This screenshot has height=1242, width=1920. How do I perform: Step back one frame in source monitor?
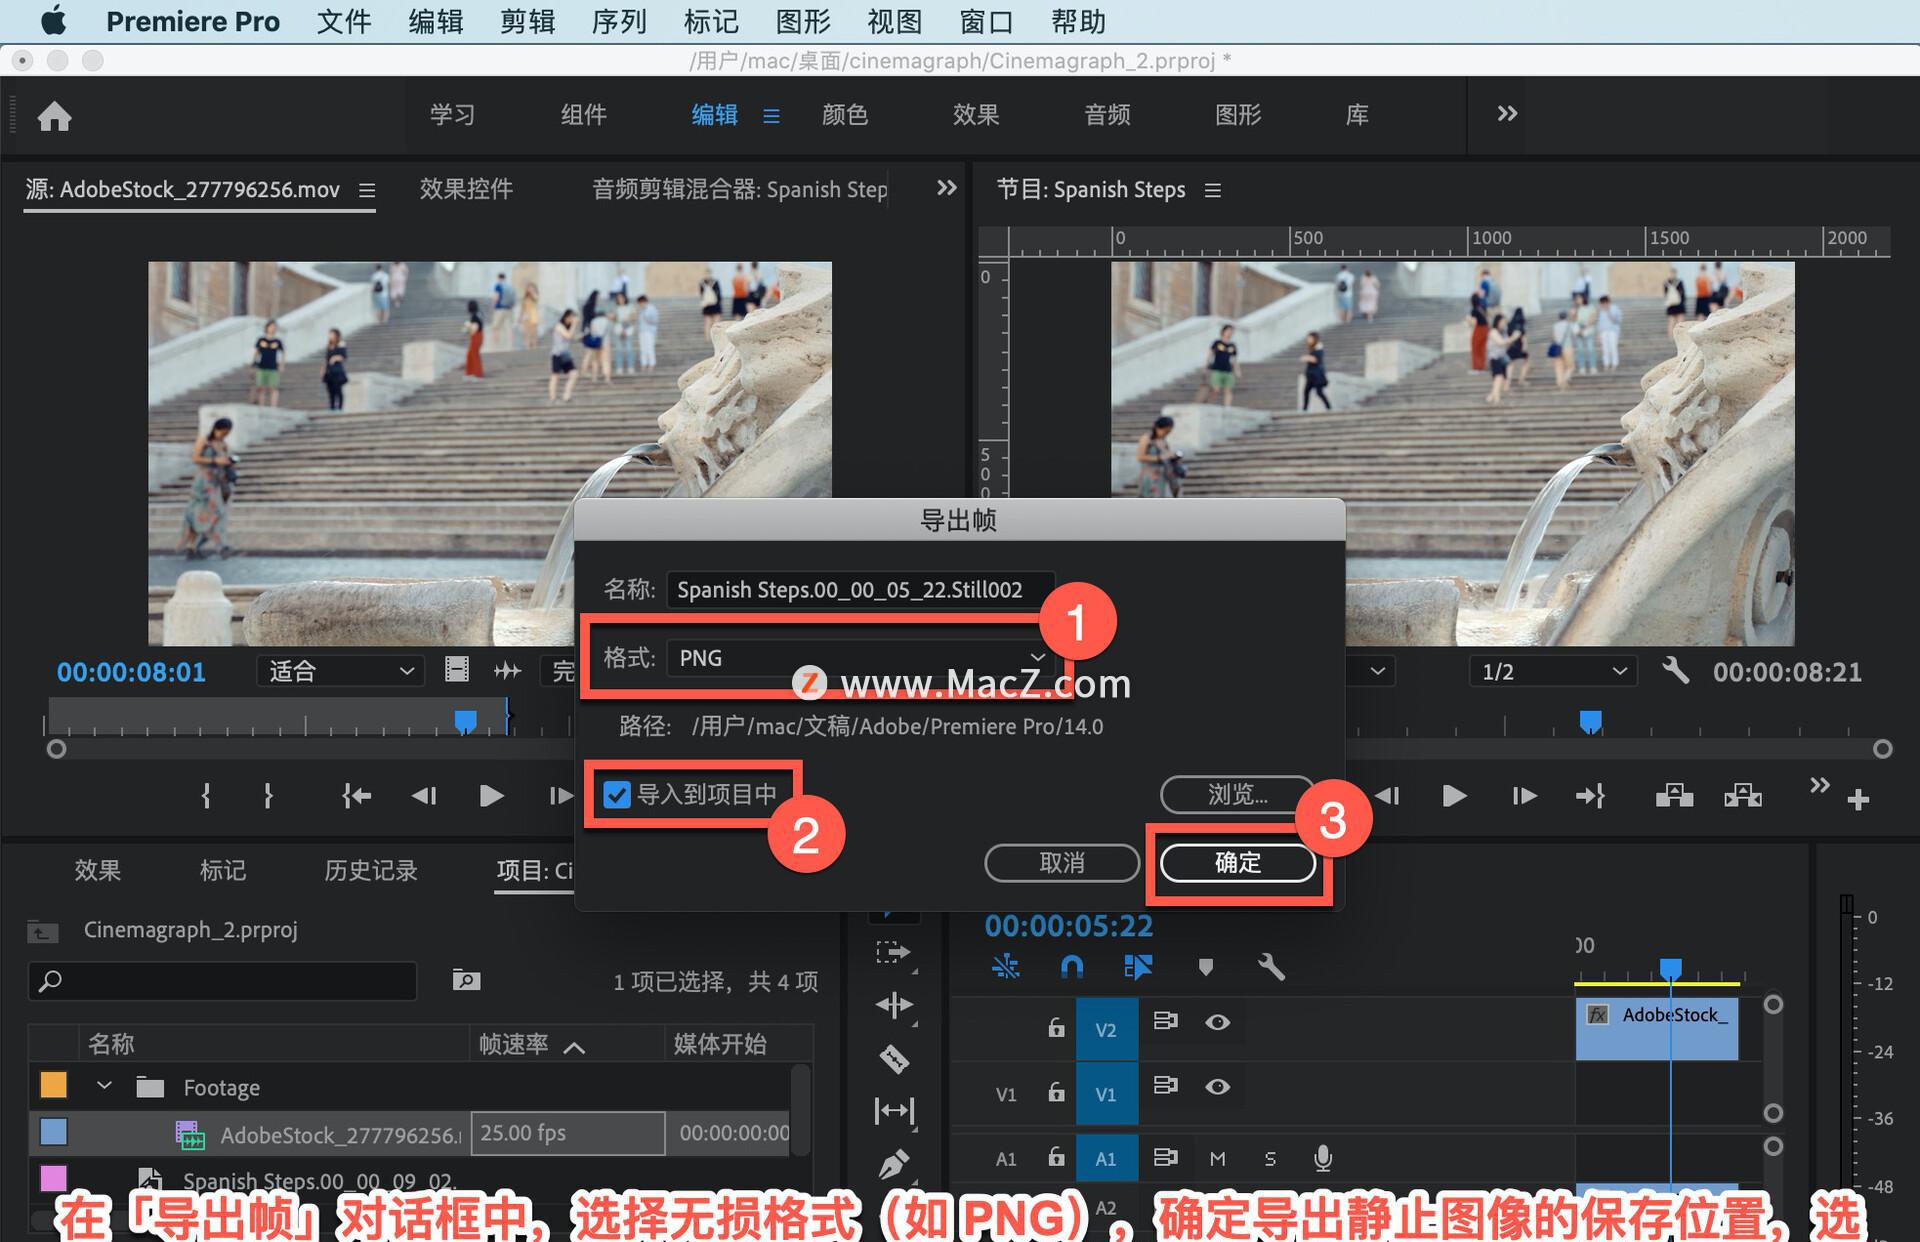pyautogui.click(x=424, y=796)
